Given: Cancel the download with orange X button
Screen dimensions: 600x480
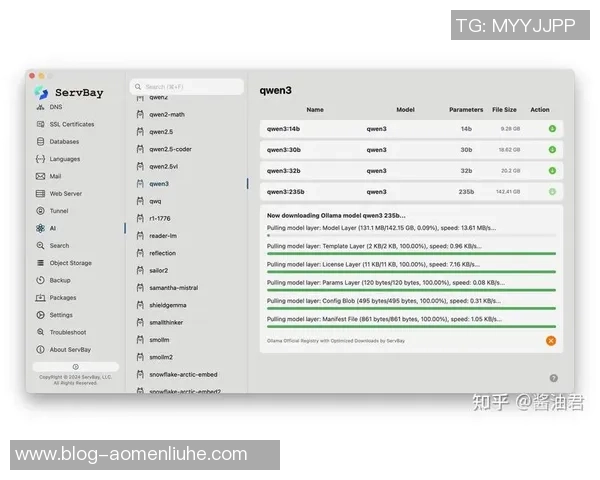Looking at the screenshot, I should [x=551, y=341].
